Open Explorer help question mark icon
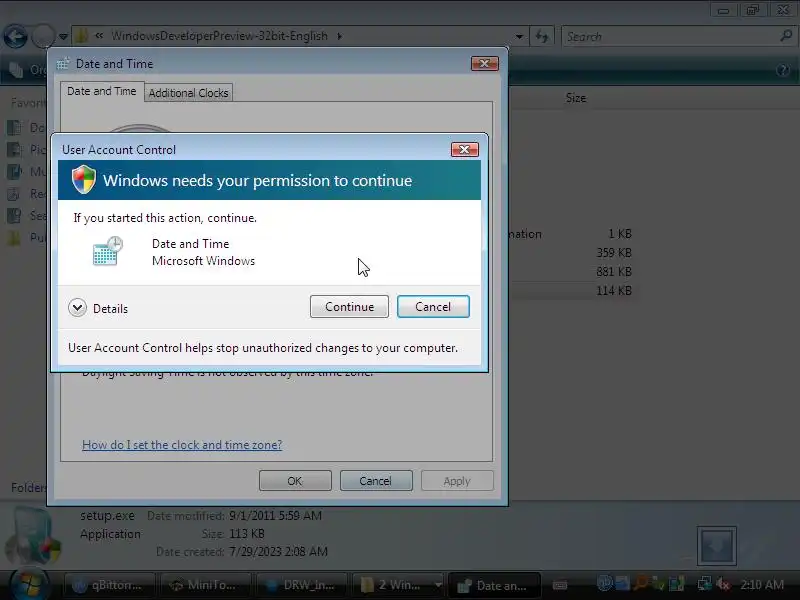800x600 pixels. (x=783, y=70)
